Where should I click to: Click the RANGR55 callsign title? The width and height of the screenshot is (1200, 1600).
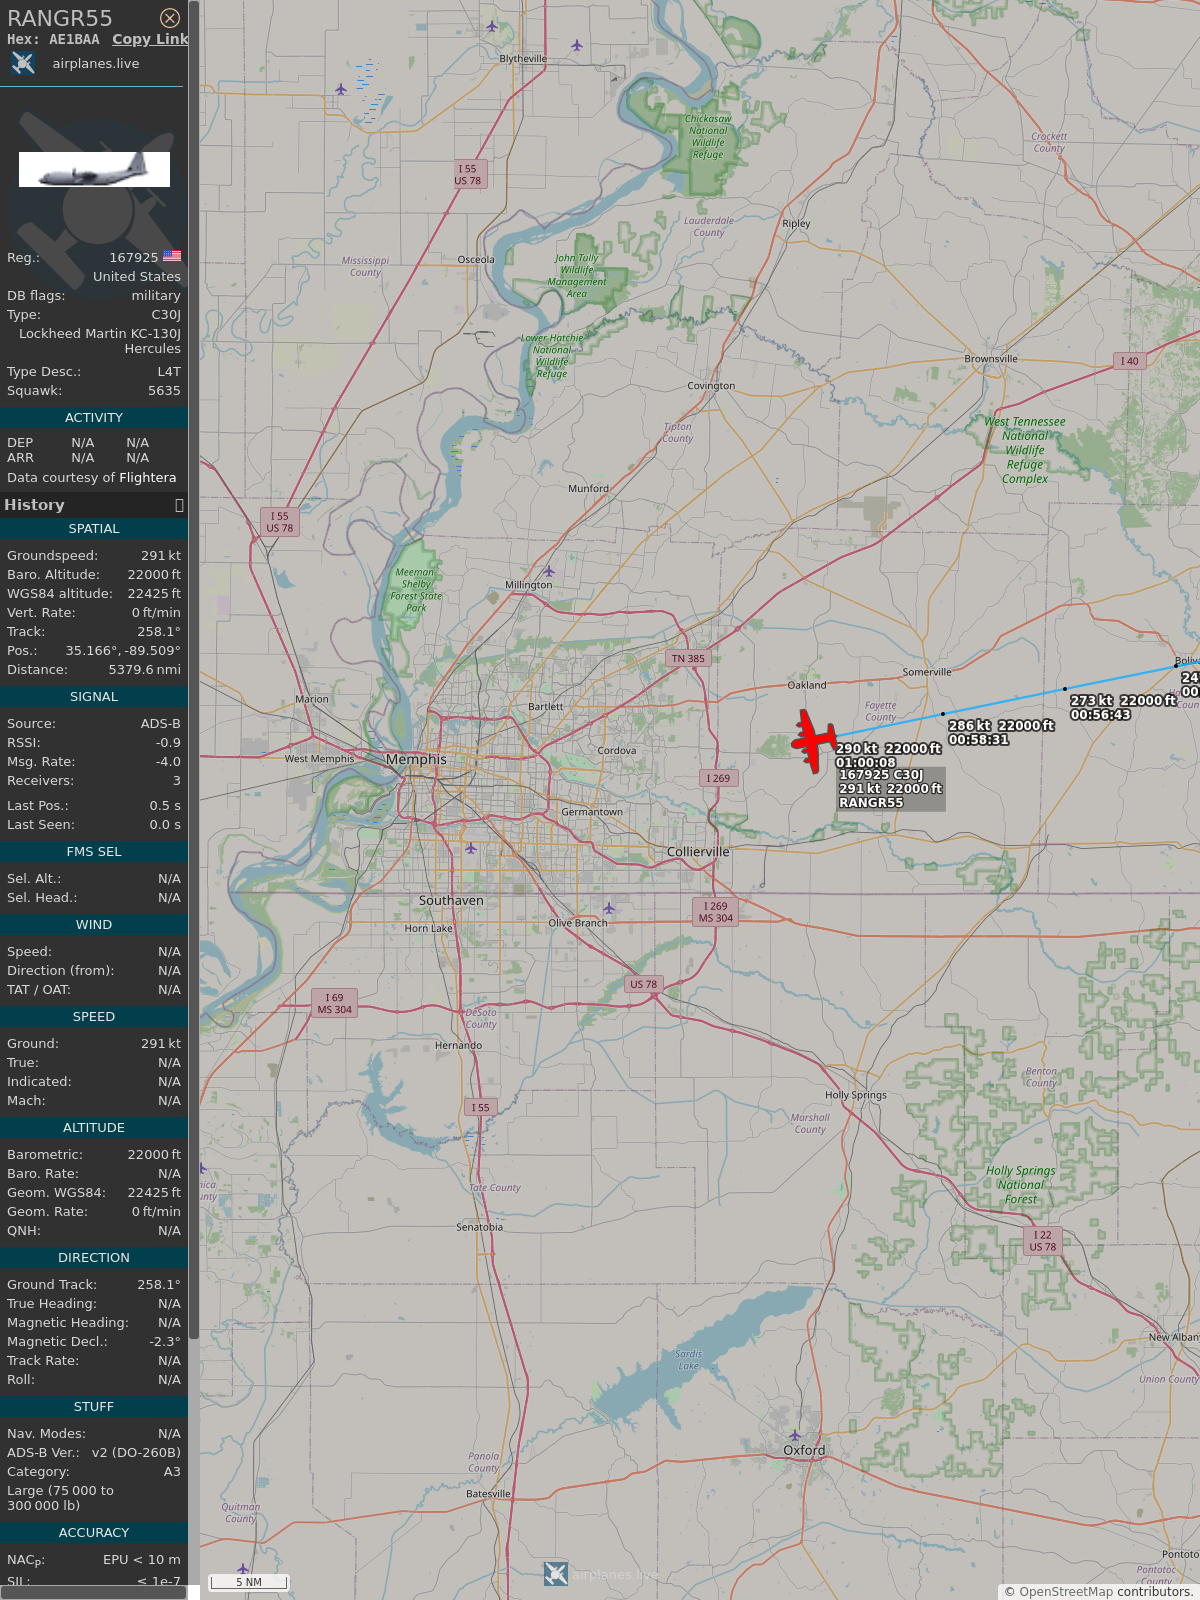click(x=60, y=18)
